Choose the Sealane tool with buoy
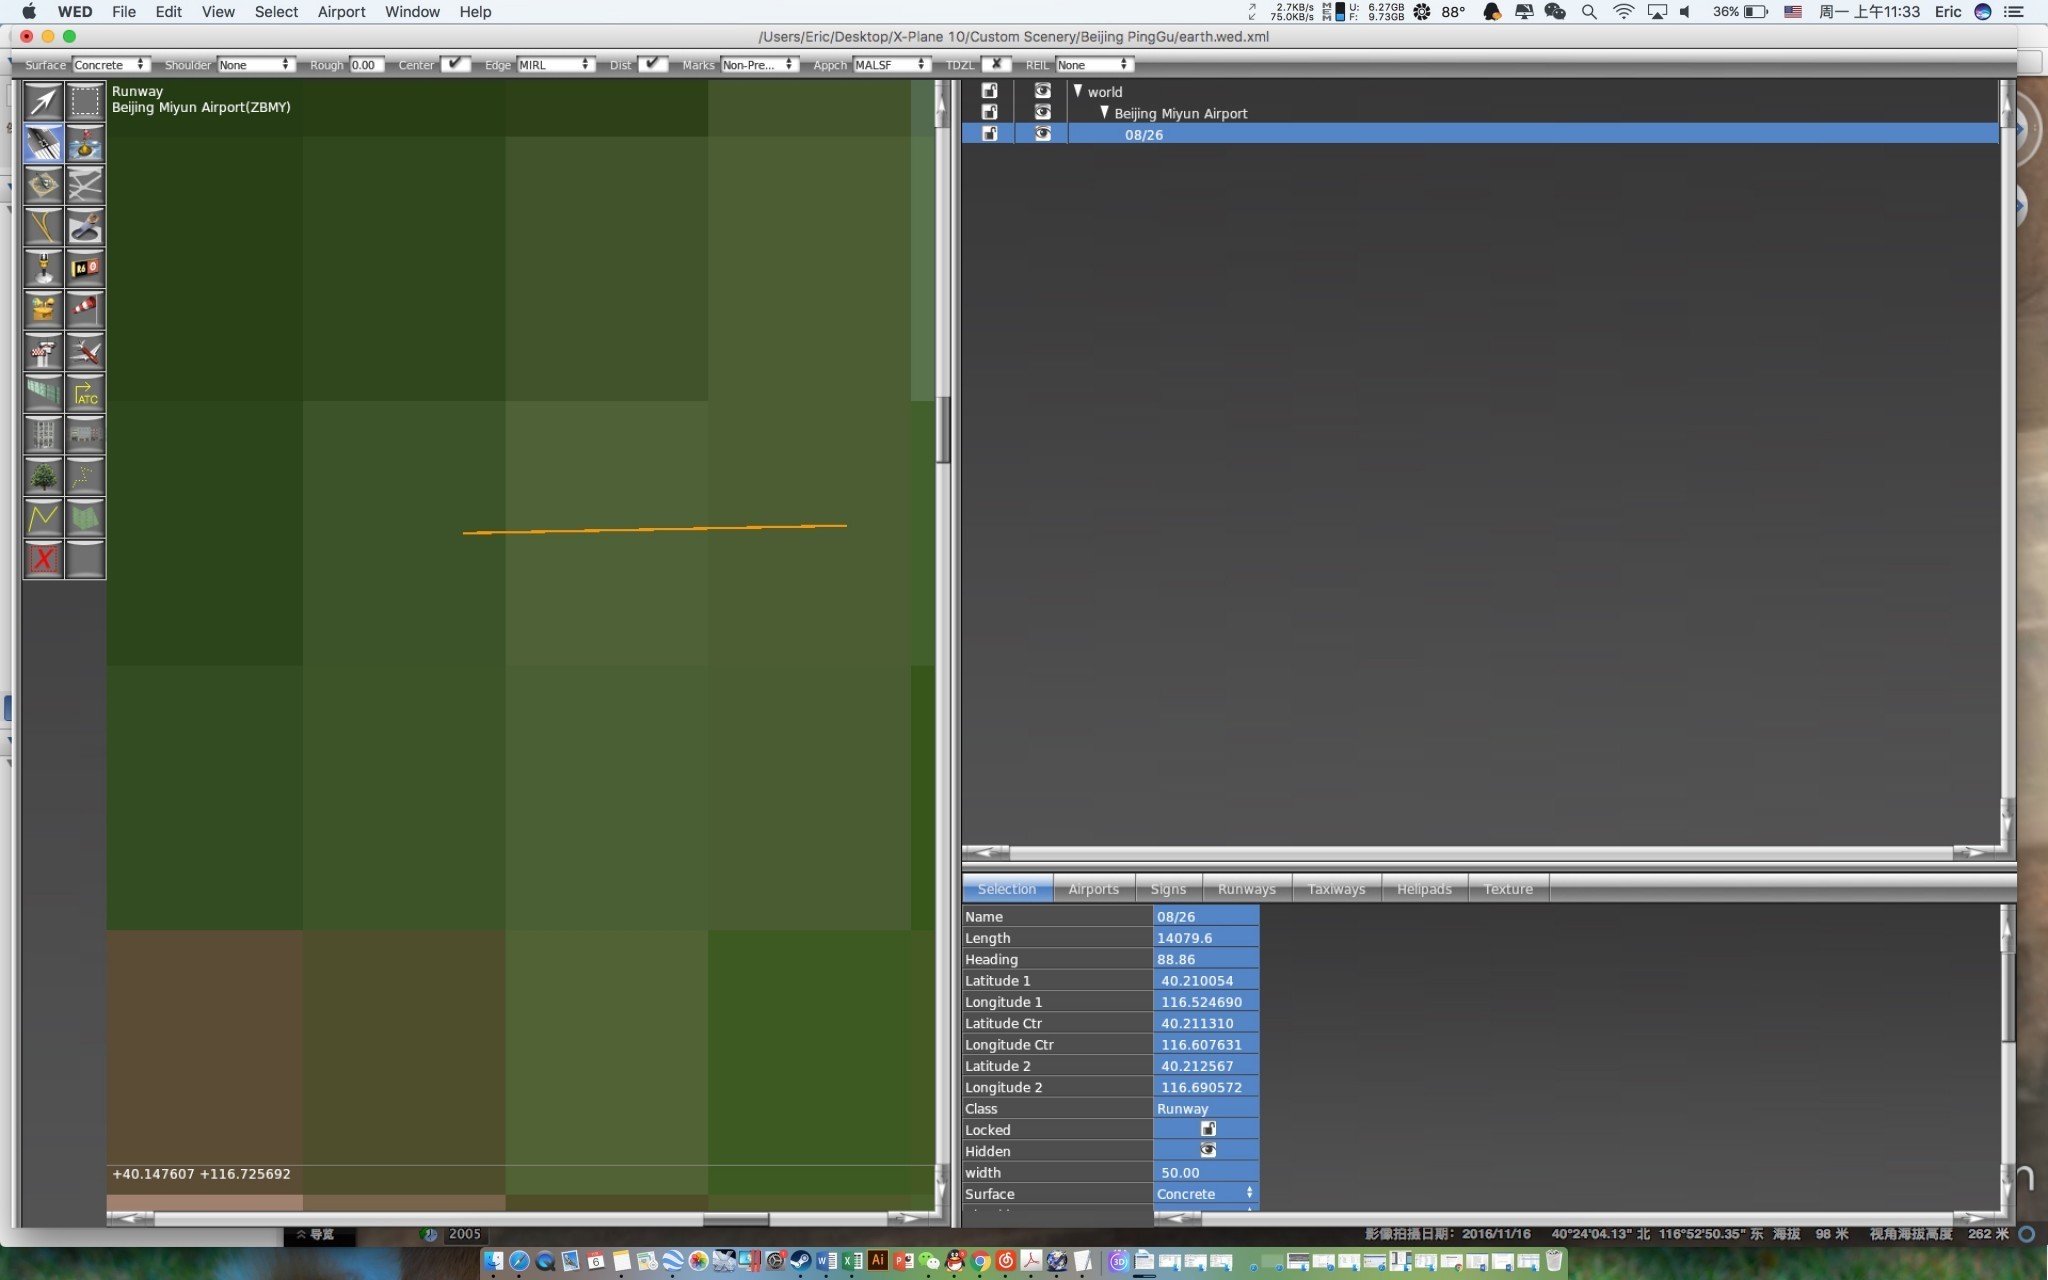Screen dimensions: 2048x1280 tap(85, 143)
